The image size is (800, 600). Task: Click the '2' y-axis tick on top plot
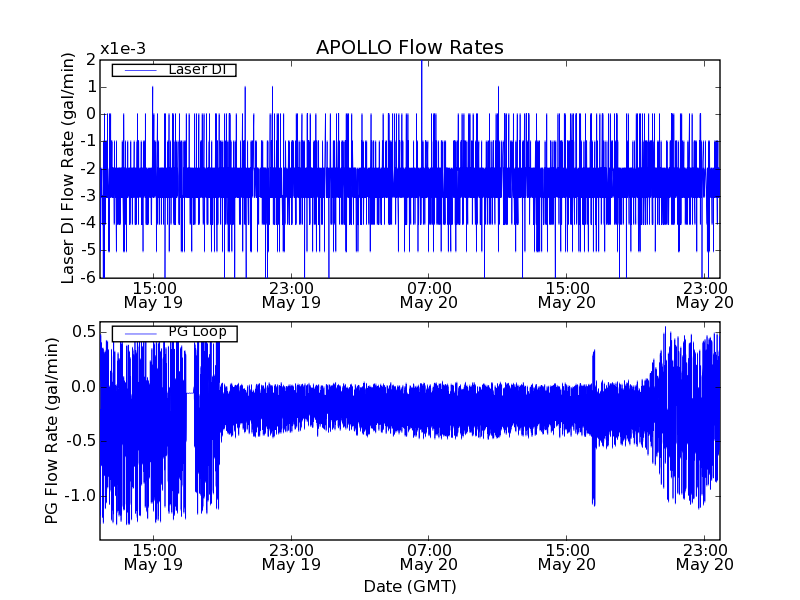tap(90, 60)
